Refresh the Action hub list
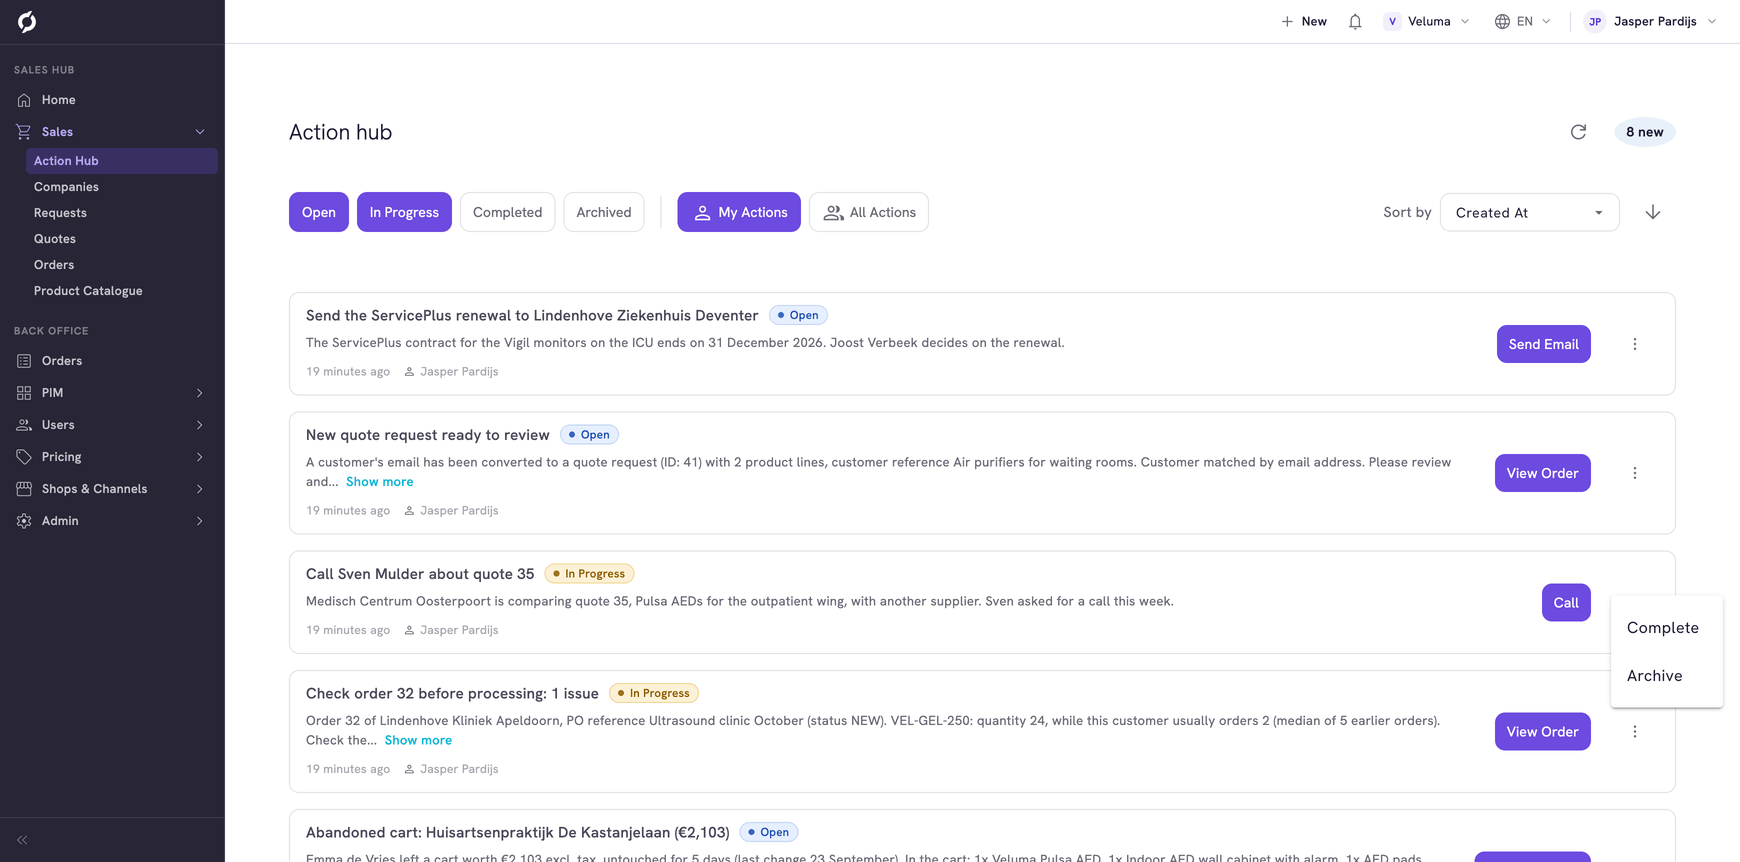1740x862 pixels. [1578, 132]
